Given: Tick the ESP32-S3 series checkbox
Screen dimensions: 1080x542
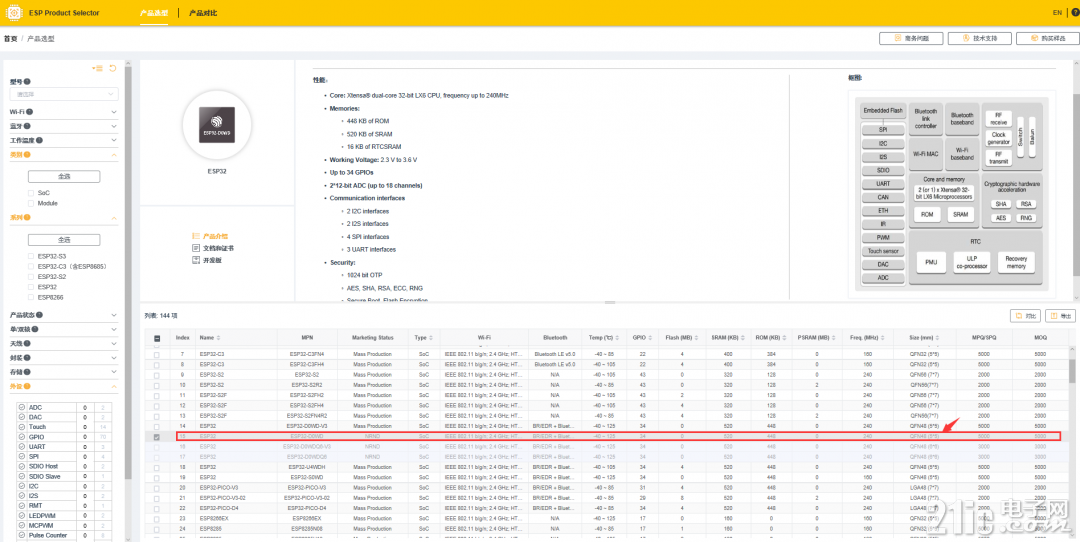Looking at the screenshot, I should point(31,256).
